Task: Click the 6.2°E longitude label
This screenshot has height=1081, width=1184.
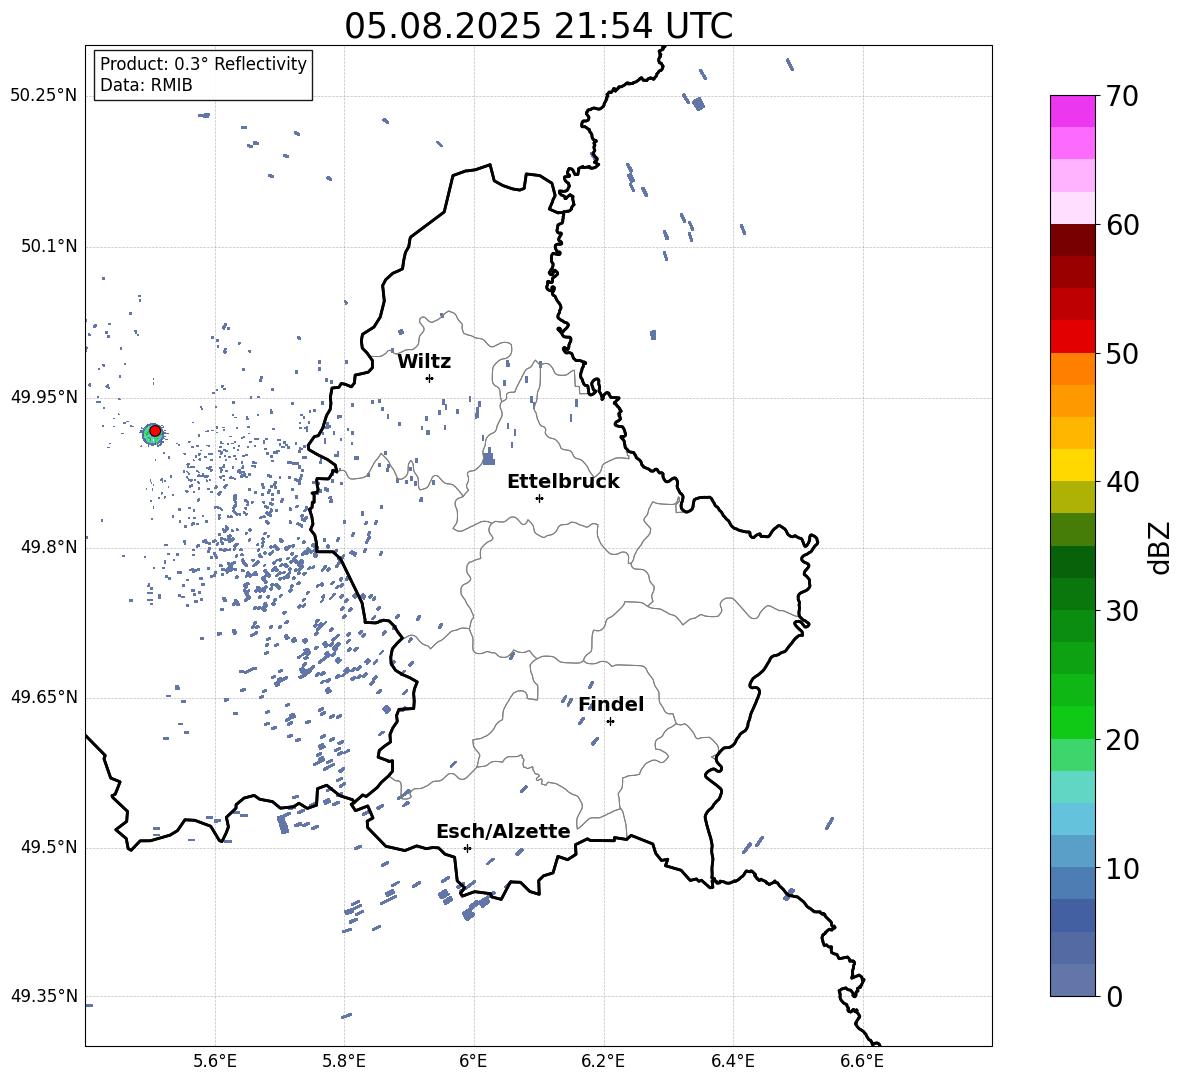Action: click(x=603, y=1061)
